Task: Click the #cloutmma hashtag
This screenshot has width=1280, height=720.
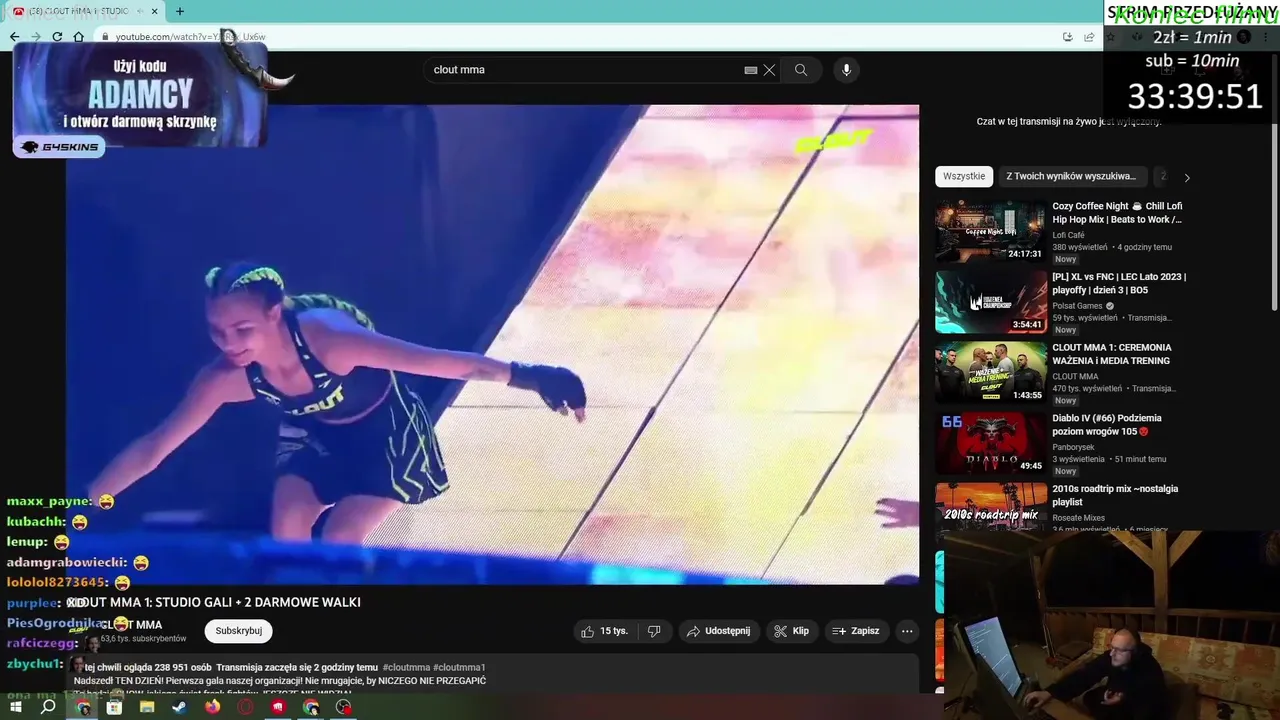Action: pyautogui.click(x=406, y=667)
